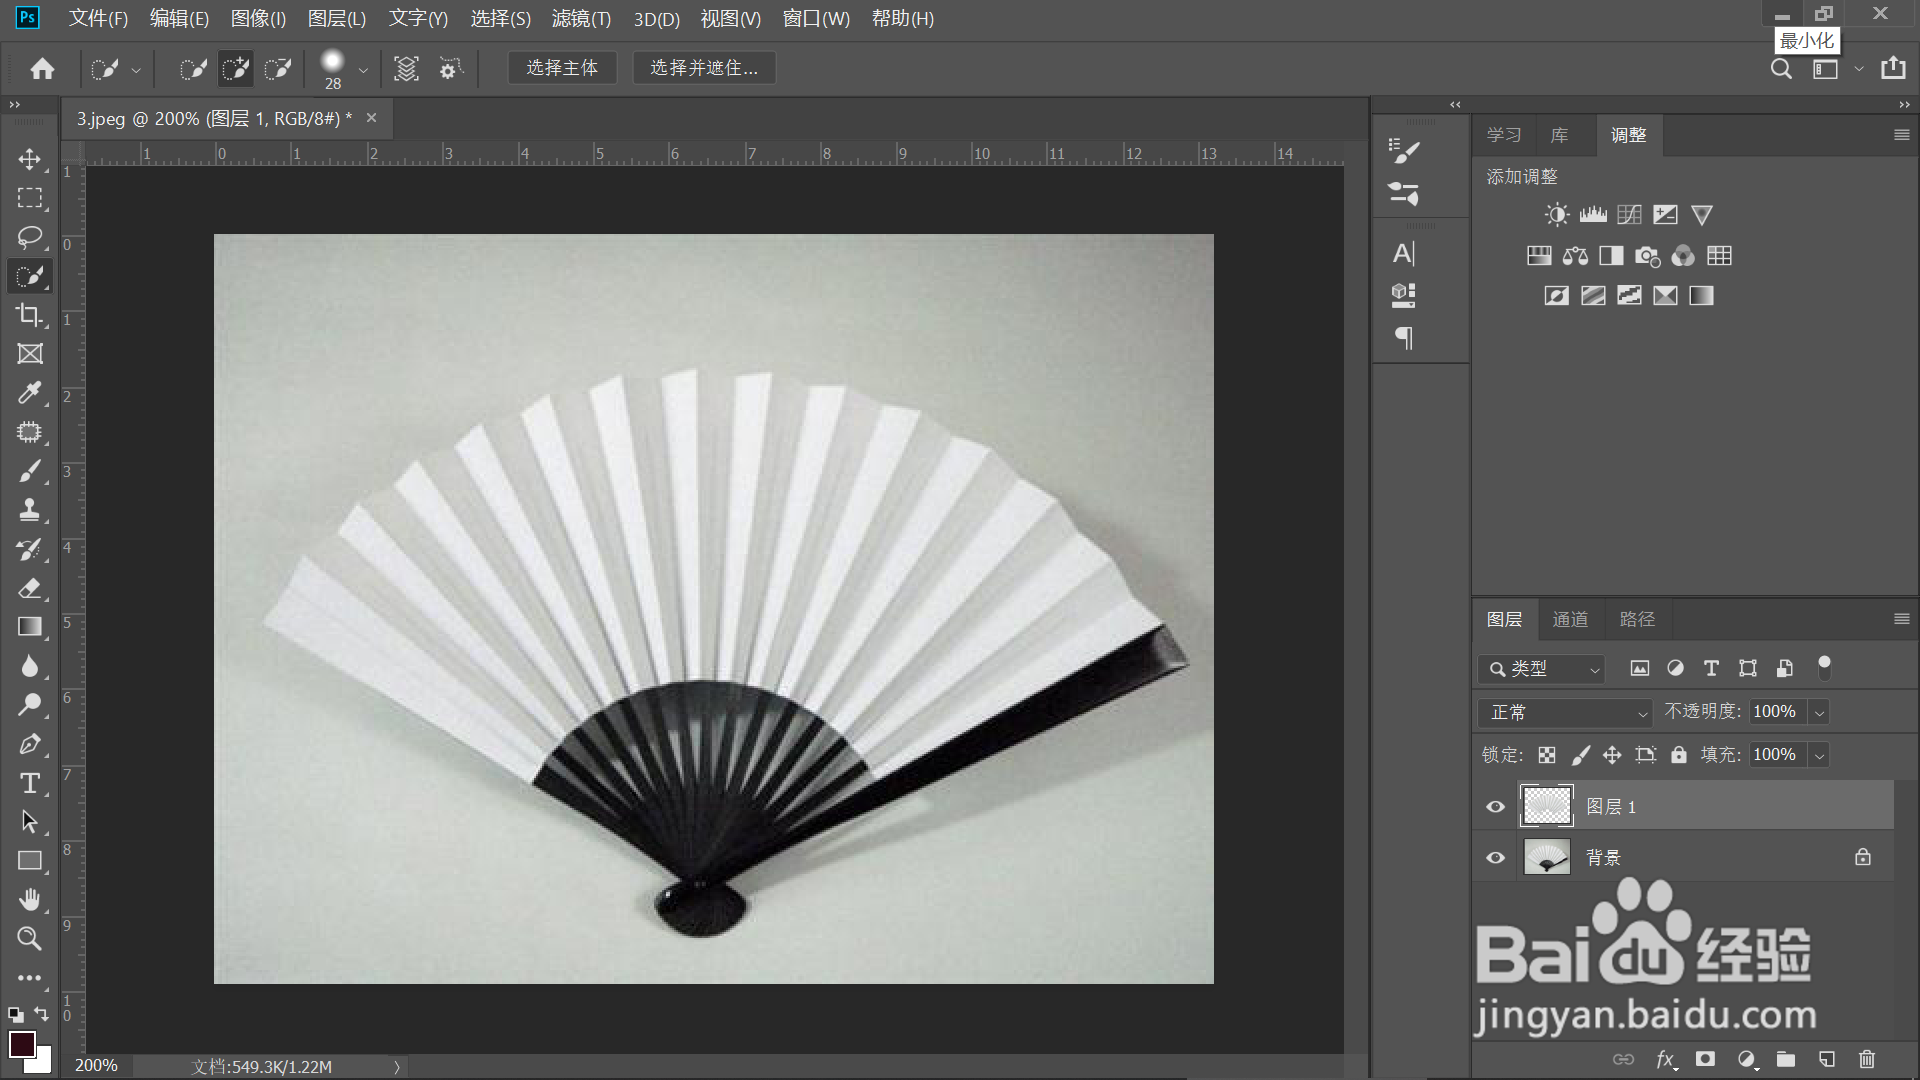
Task: Hide the 背景 layer
Action: [1495, 858]
